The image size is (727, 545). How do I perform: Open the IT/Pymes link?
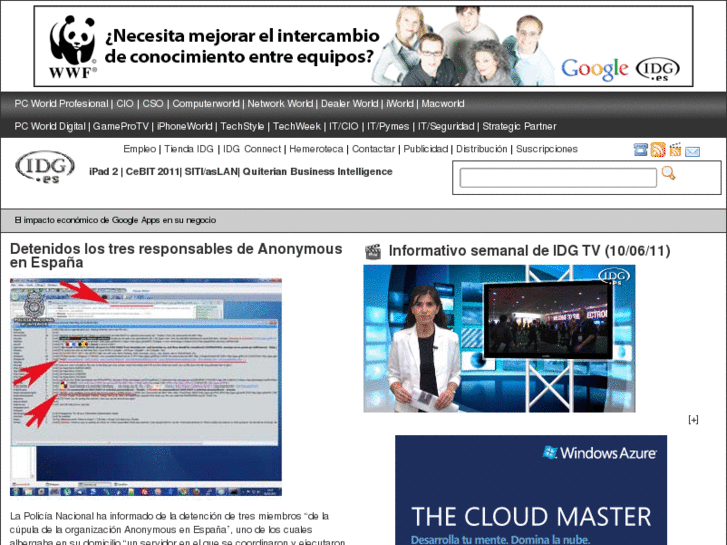point(388,126)
